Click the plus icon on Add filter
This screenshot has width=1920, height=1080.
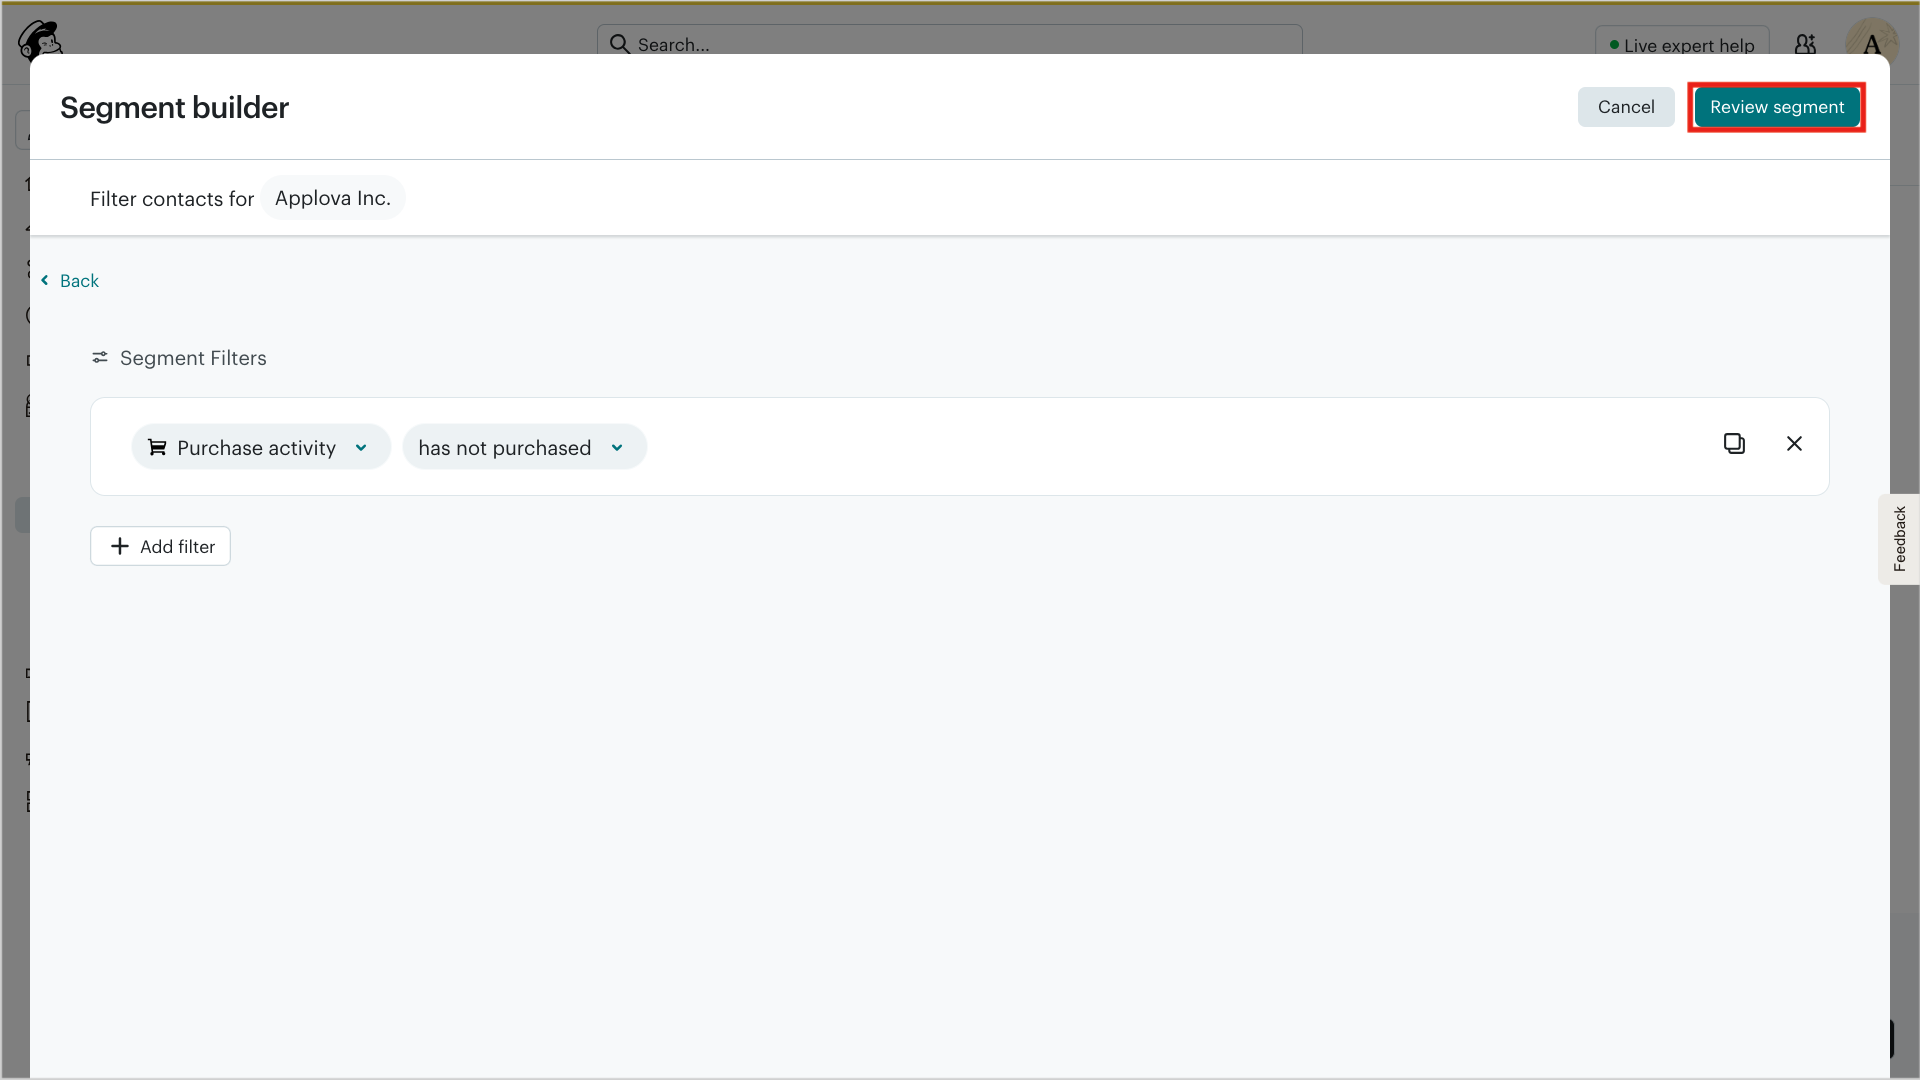pos(120,546)
